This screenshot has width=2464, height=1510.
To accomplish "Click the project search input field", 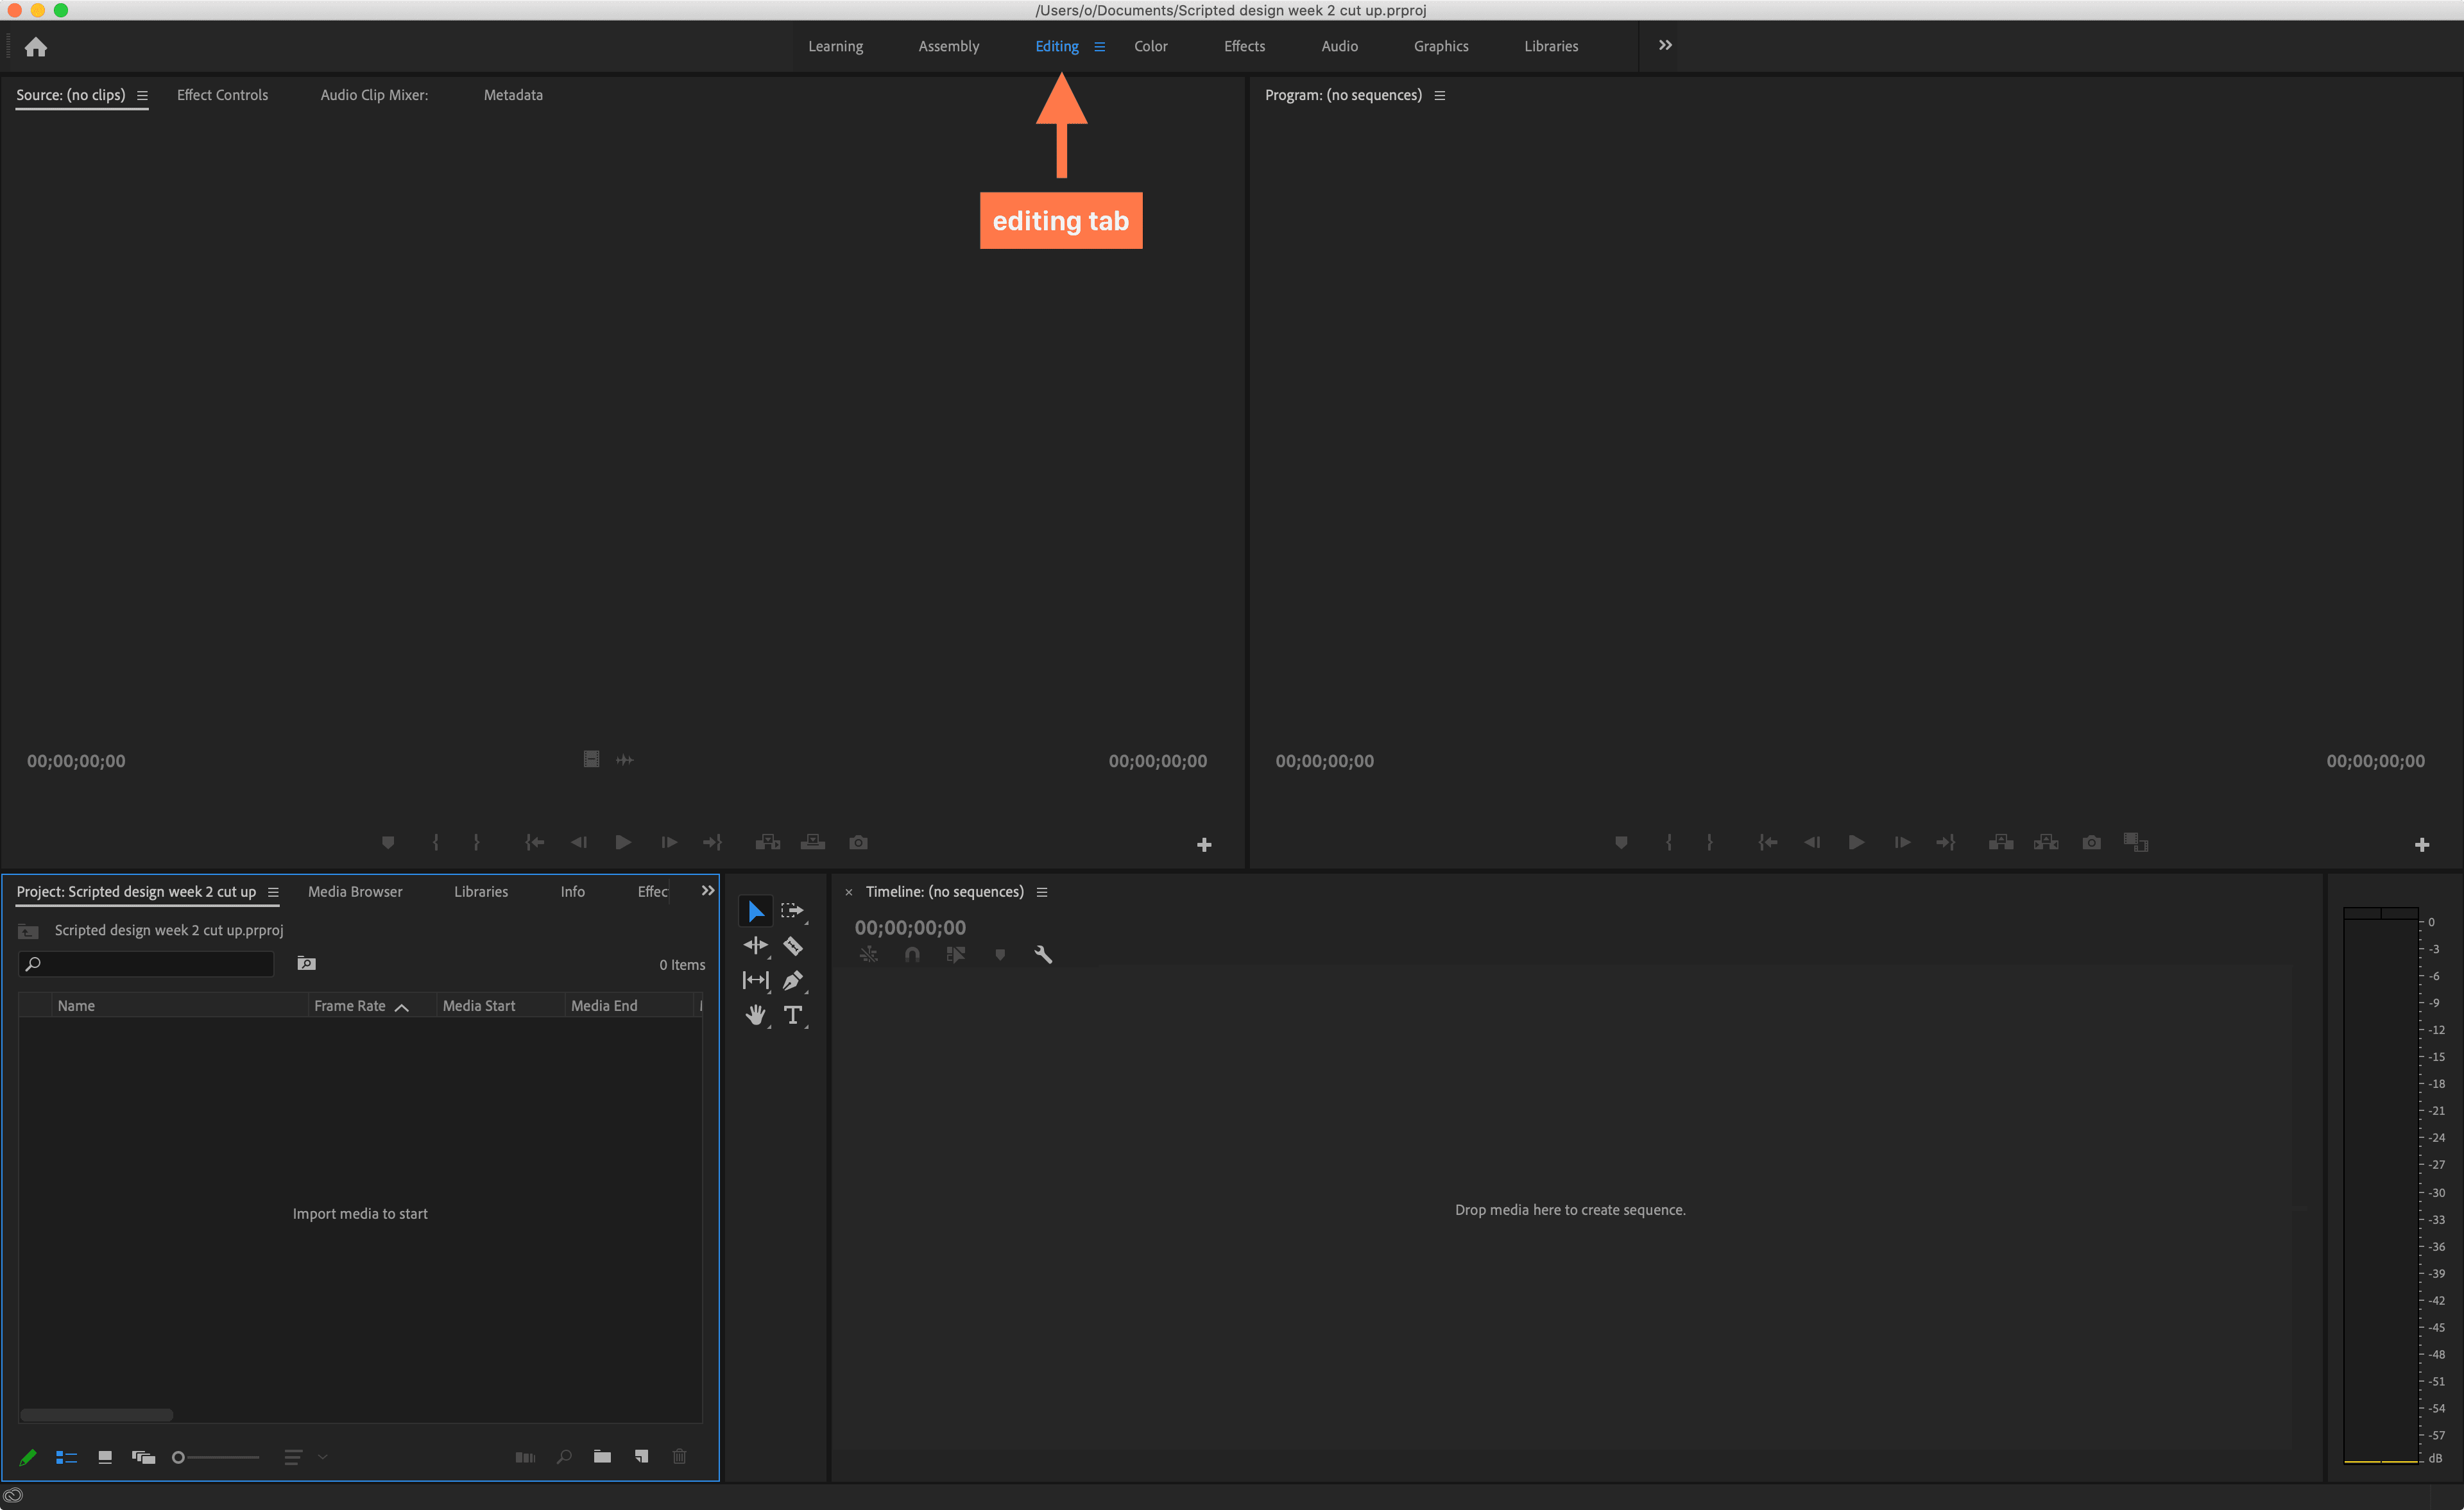I will (155, 964).
